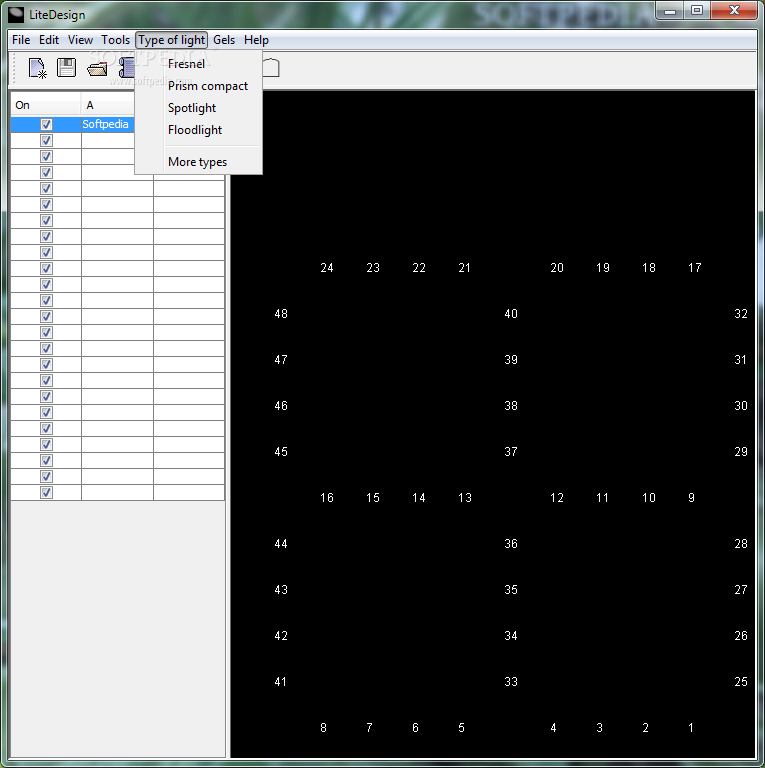Click the gel roll toolbar icon

(126, 68)
